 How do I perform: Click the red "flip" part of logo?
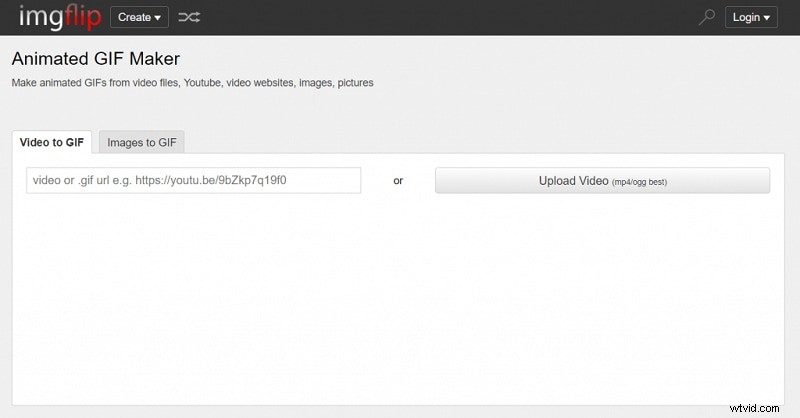(x=82, y=17)
